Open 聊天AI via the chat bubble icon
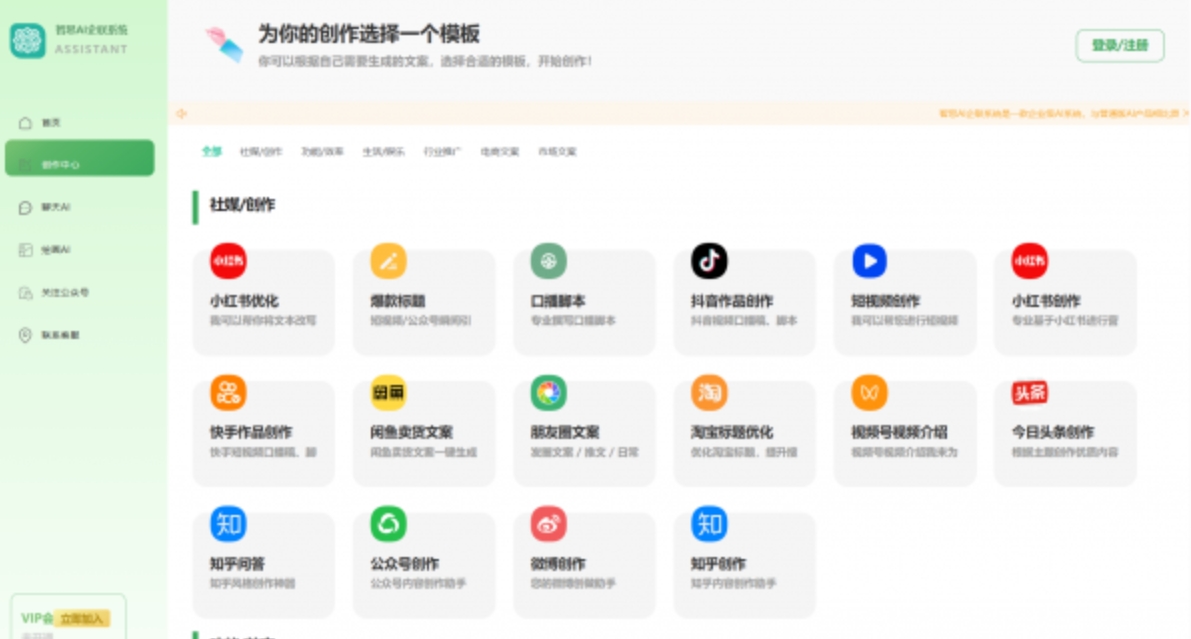1191x639 pixels. pyautogui.click(x=25, y=207)
